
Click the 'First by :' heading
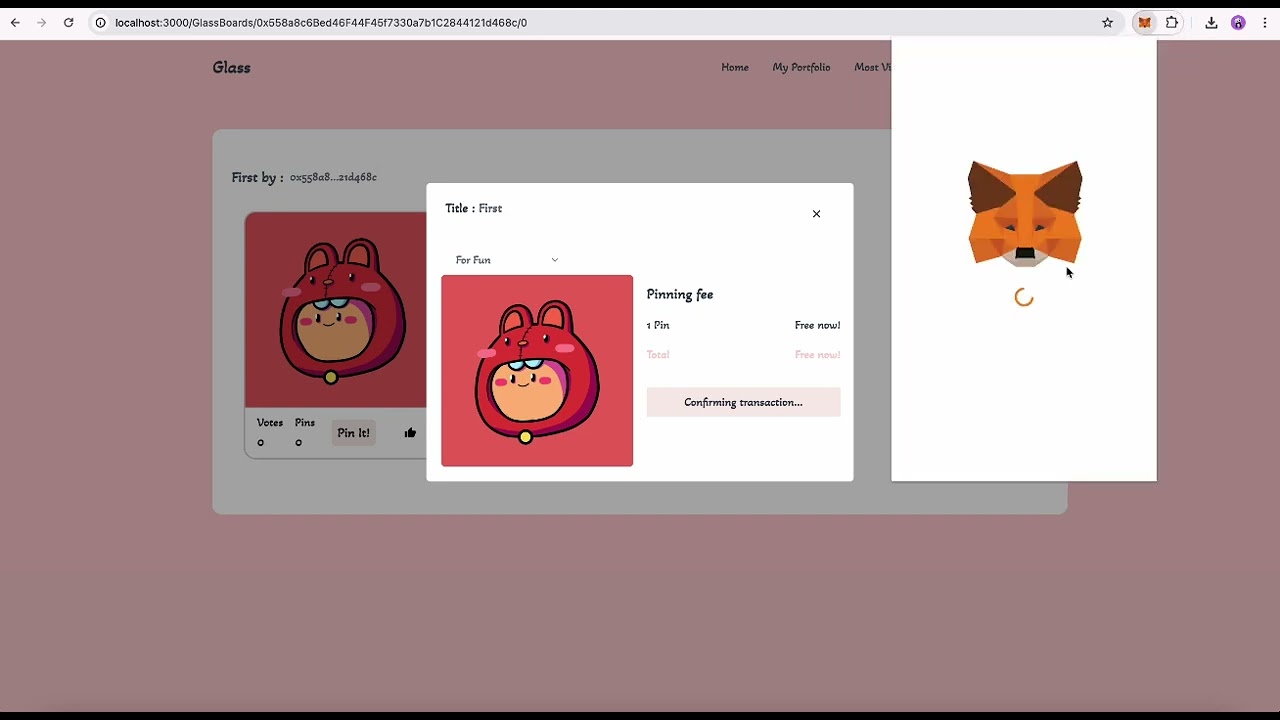click(x=257, y=177)
